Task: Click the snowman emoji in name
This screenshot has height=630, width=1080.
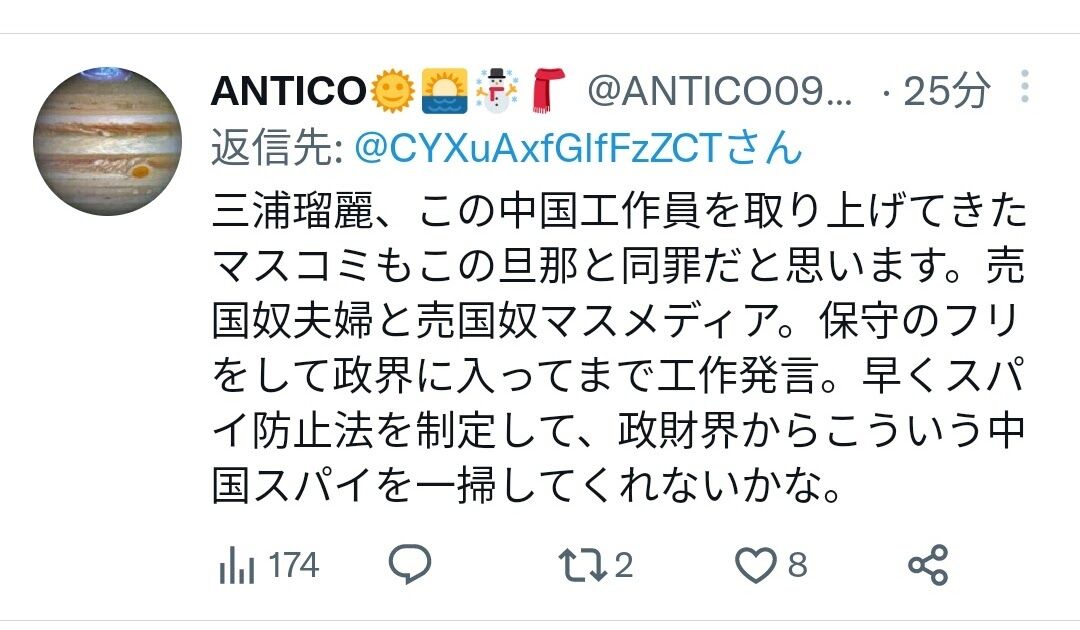Action: click(496, 90)
